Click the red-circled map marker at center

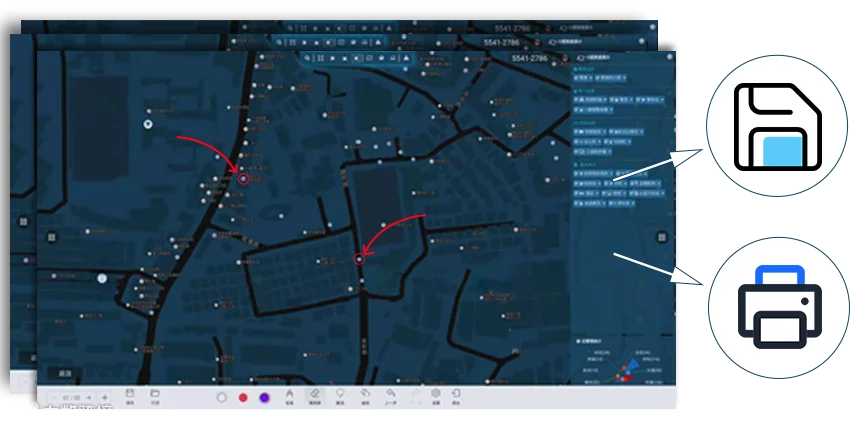(x=359, y=258)
